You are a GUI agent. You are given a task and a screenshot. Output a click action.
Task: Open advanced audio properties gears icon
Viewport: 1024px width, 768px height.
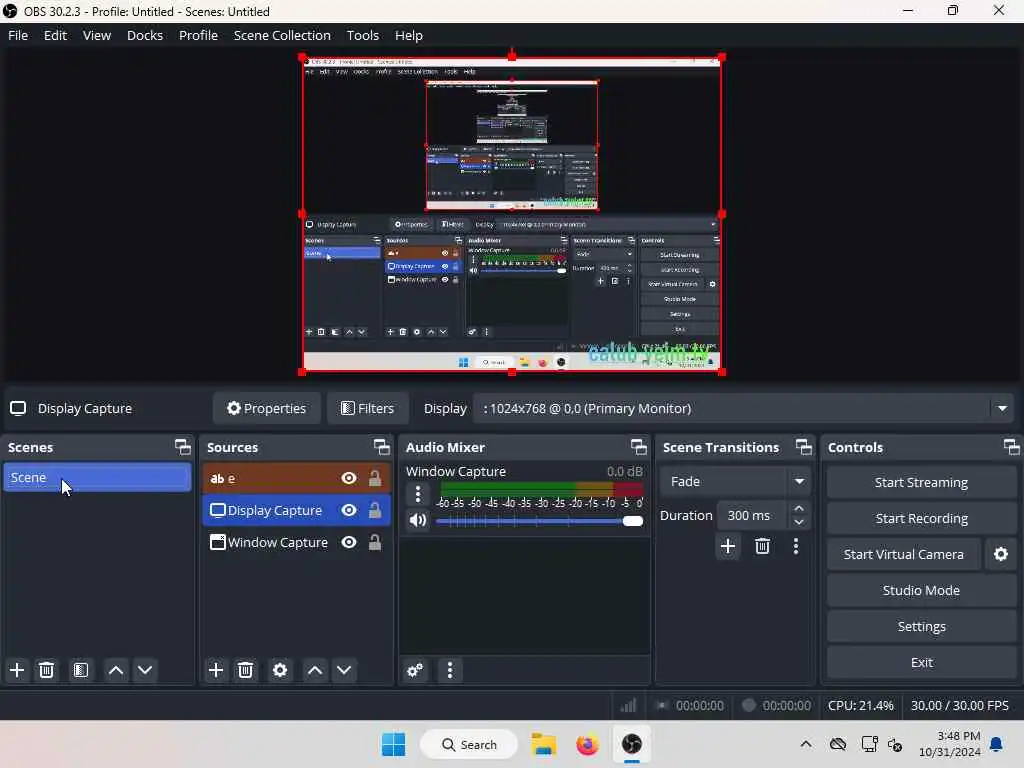[x=415, y=670]
